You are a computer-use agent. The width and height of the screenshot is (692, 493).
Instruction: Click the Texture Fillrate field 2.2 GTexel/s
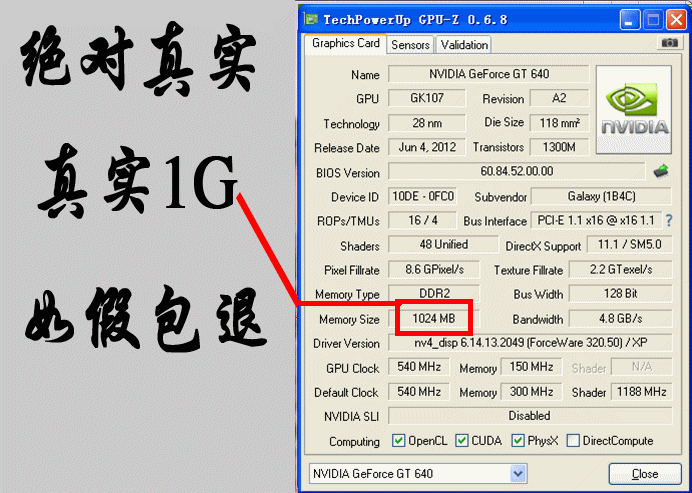click(621, 270)
